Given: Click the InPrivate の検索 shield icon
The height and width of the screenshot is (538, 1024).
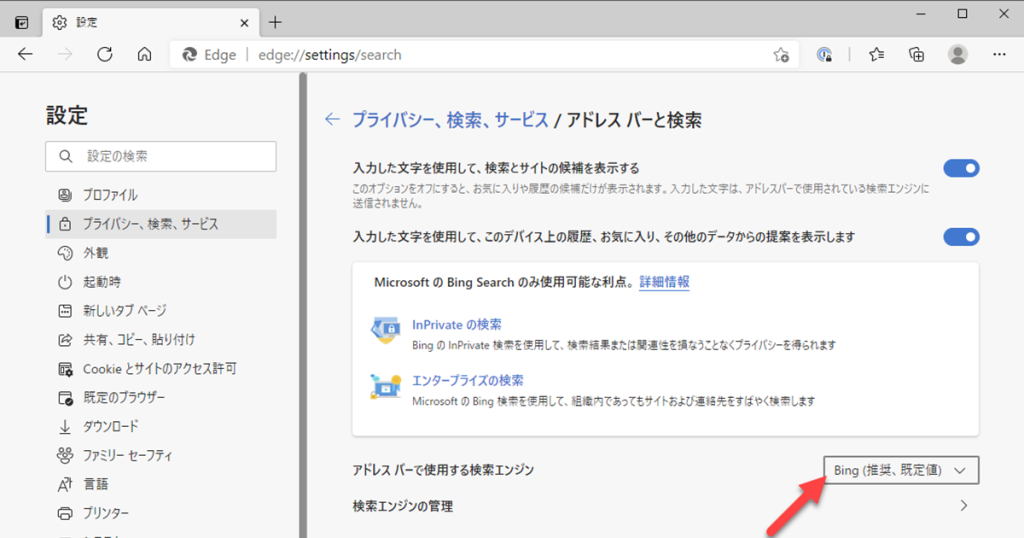Looking at the screenshot, I should pyautogui.click(x=386, y=330).
